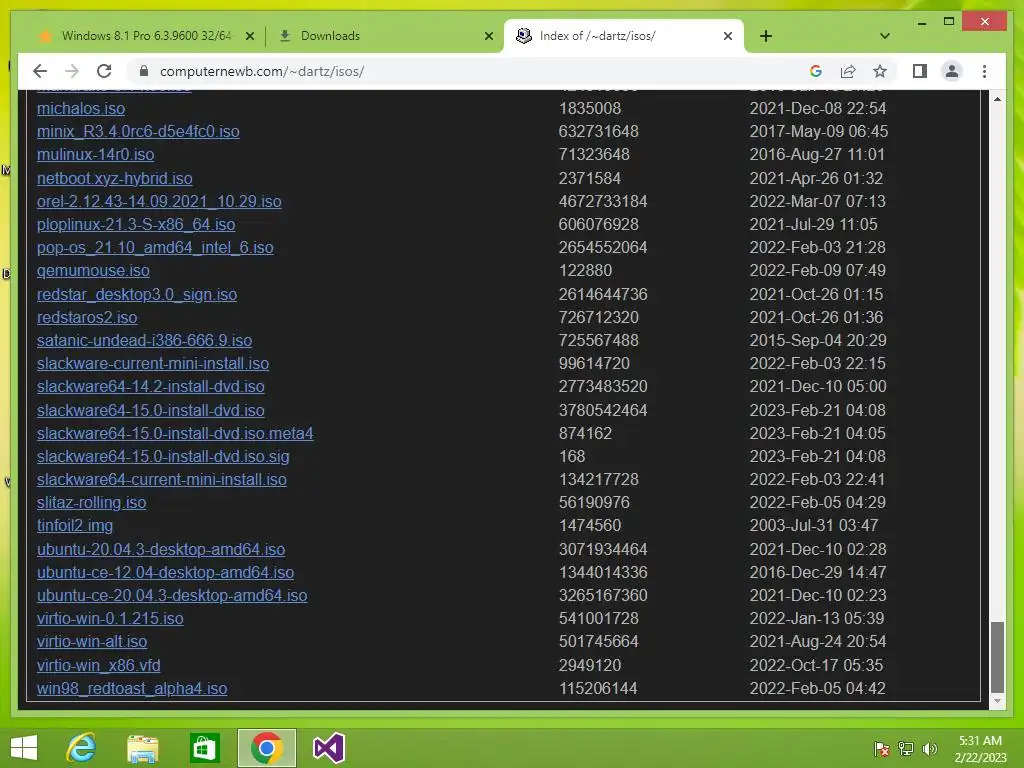Open File Explorer from taskbar
The width and height of the screenshot is (1024, 768).
pyautogui.click(x=142, y=748)
